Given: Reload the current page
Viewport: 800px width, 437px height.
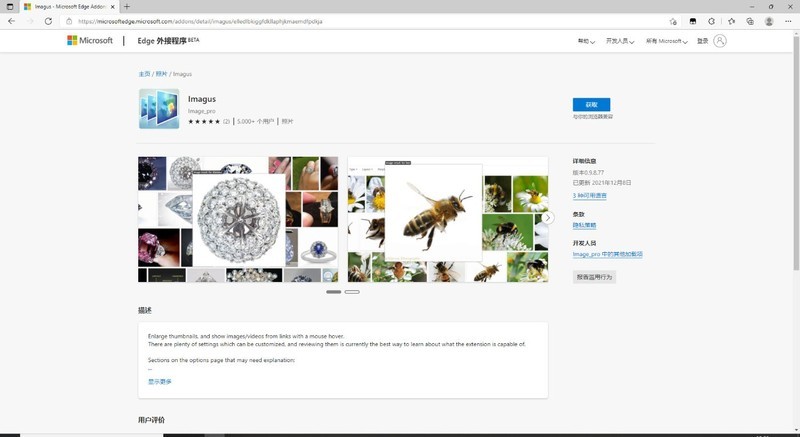Looking at the screenshot, I should tap(48, 21).
